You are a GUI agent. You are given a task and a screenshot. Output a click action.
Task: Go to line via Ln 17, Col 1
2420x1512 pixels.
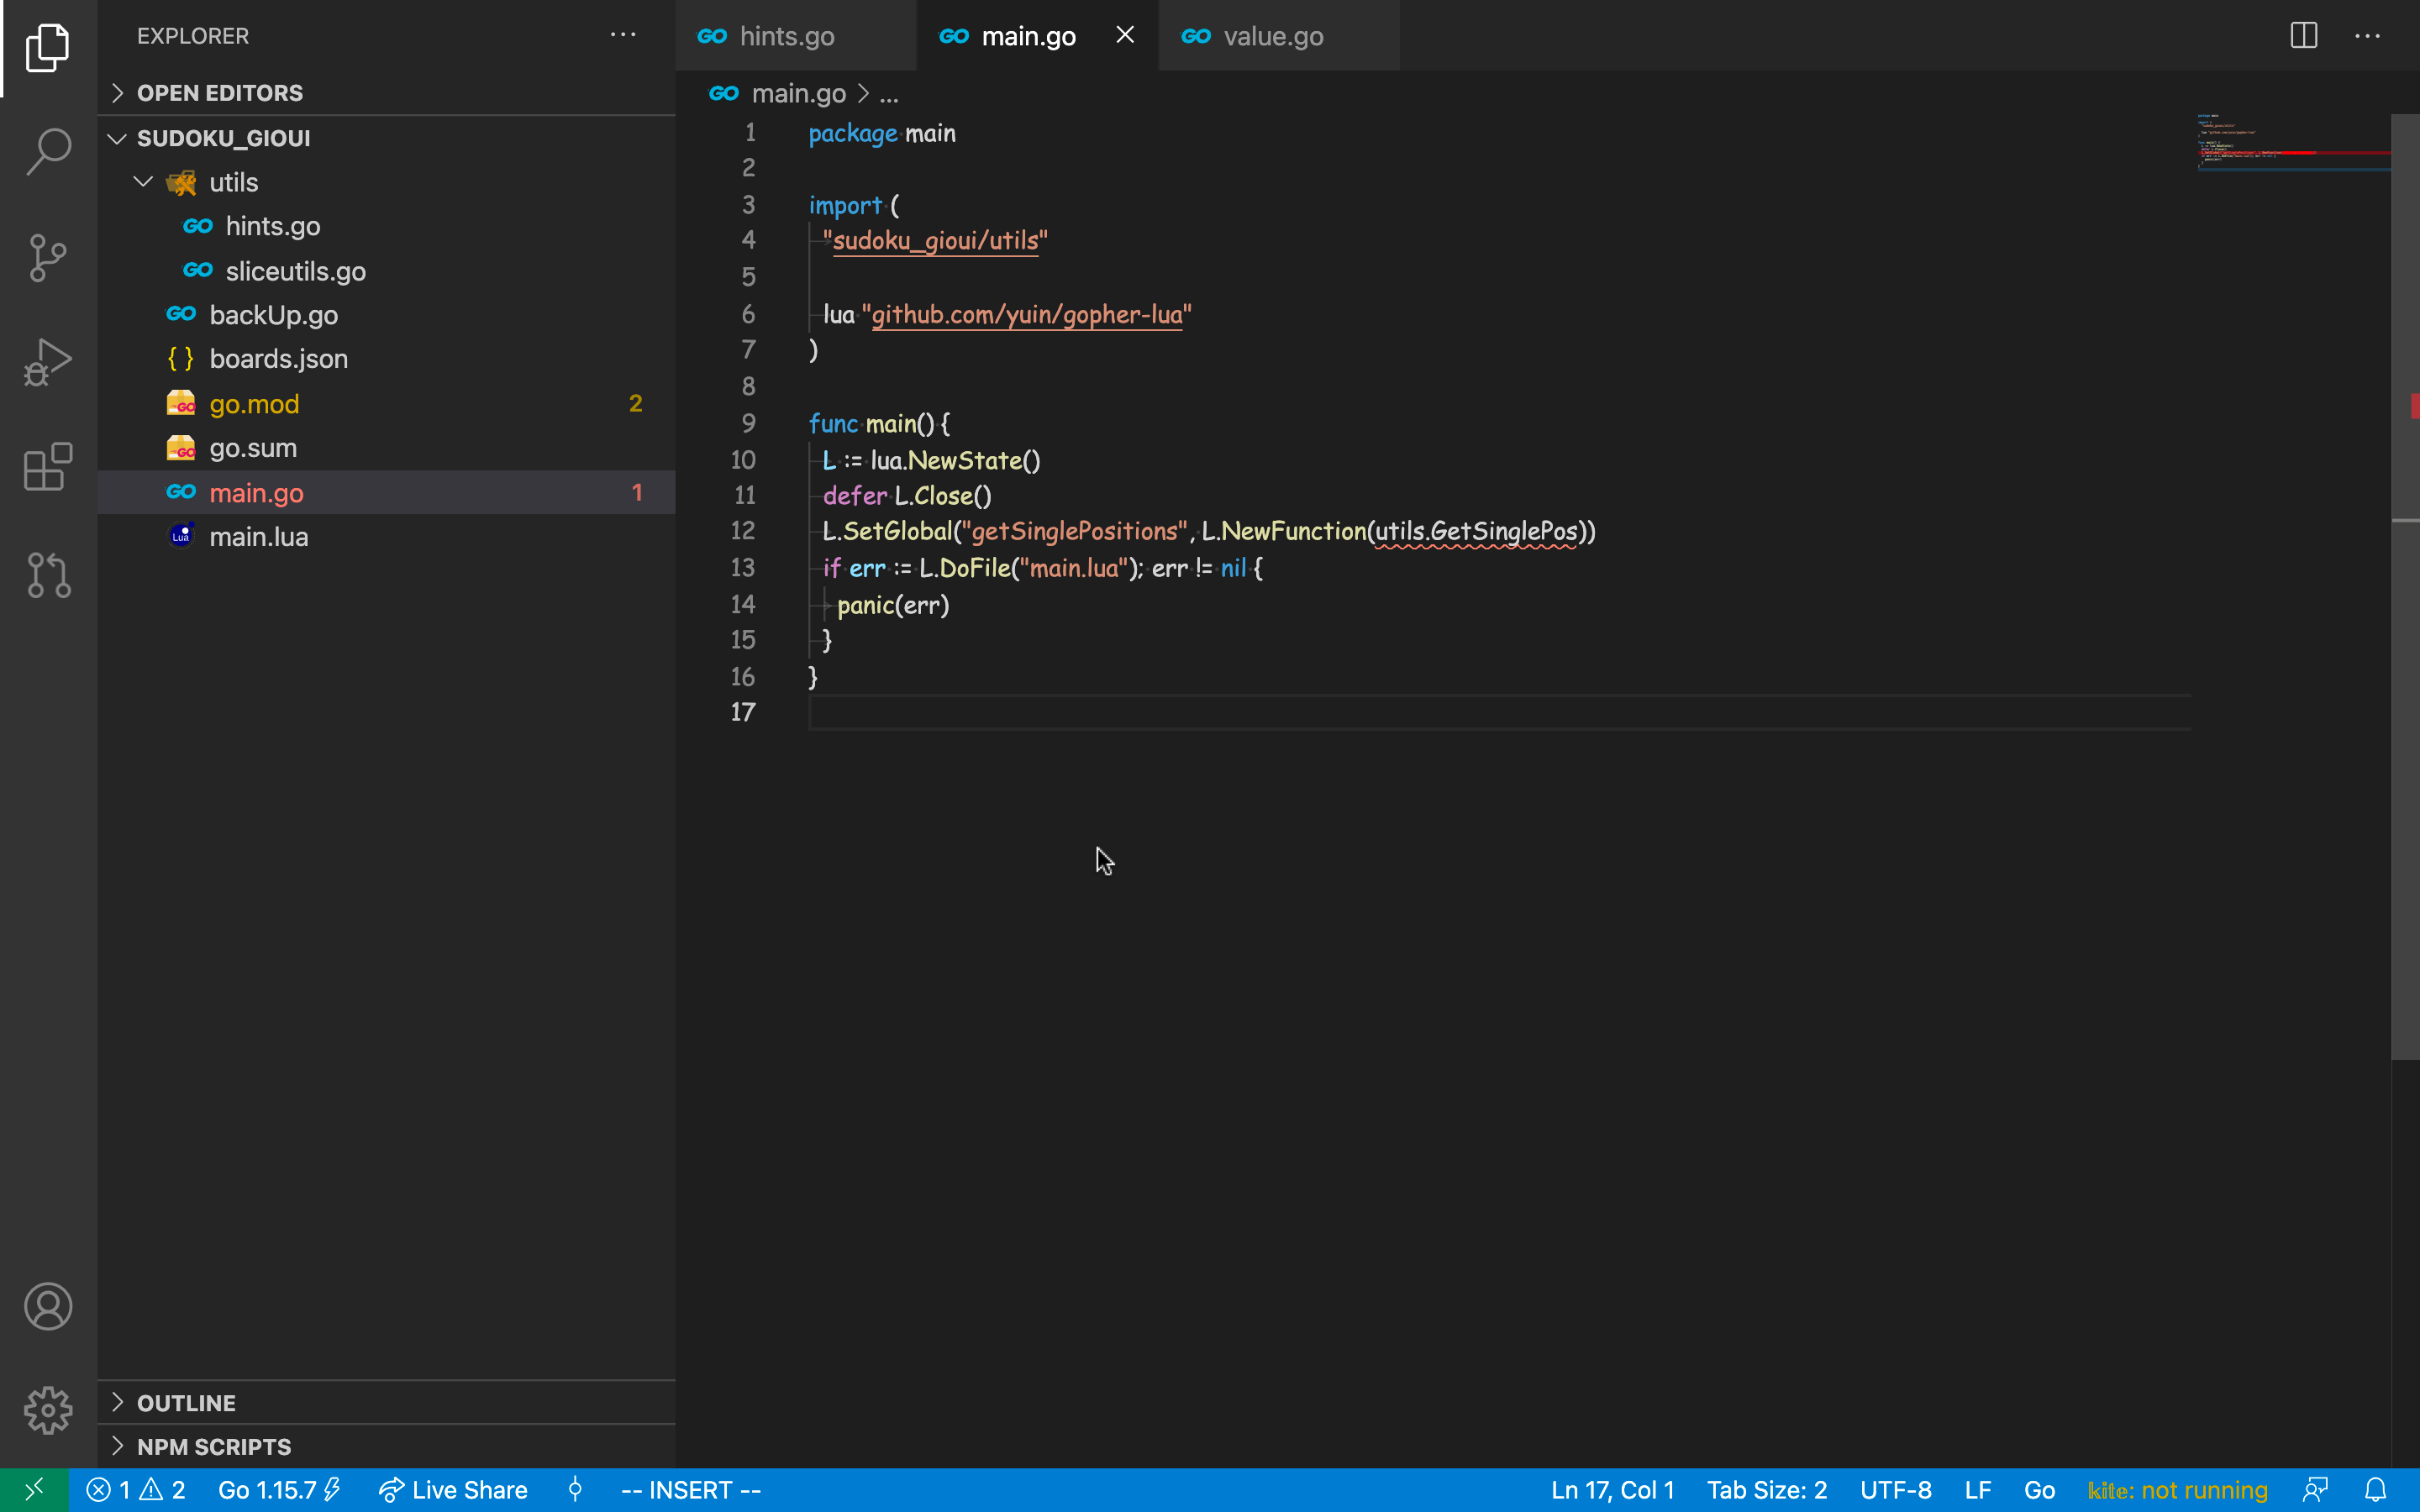tap(1612, 1490)
